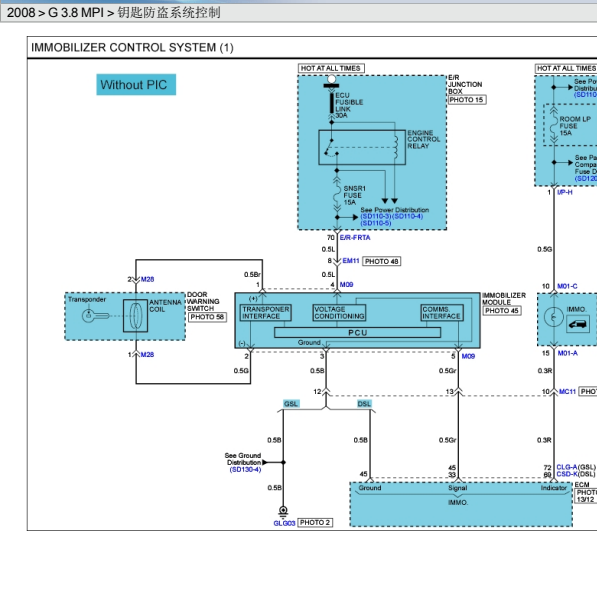The image size is (597, 603).
Task: Click the transponder key icon
Action: pyautogui.click(x=95, y=316)
